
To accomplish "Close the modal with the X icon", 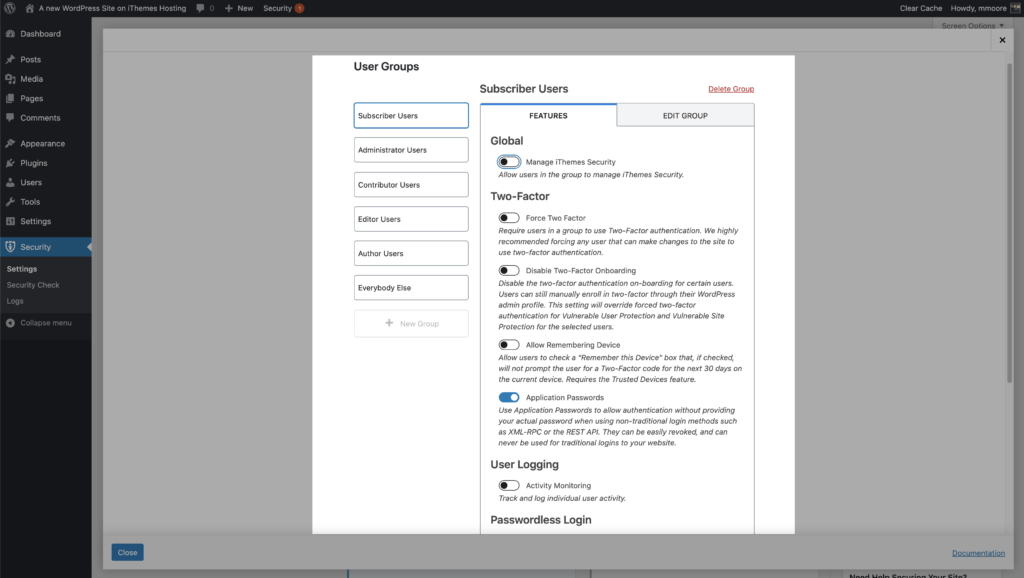I will (x=1002, y=40).
